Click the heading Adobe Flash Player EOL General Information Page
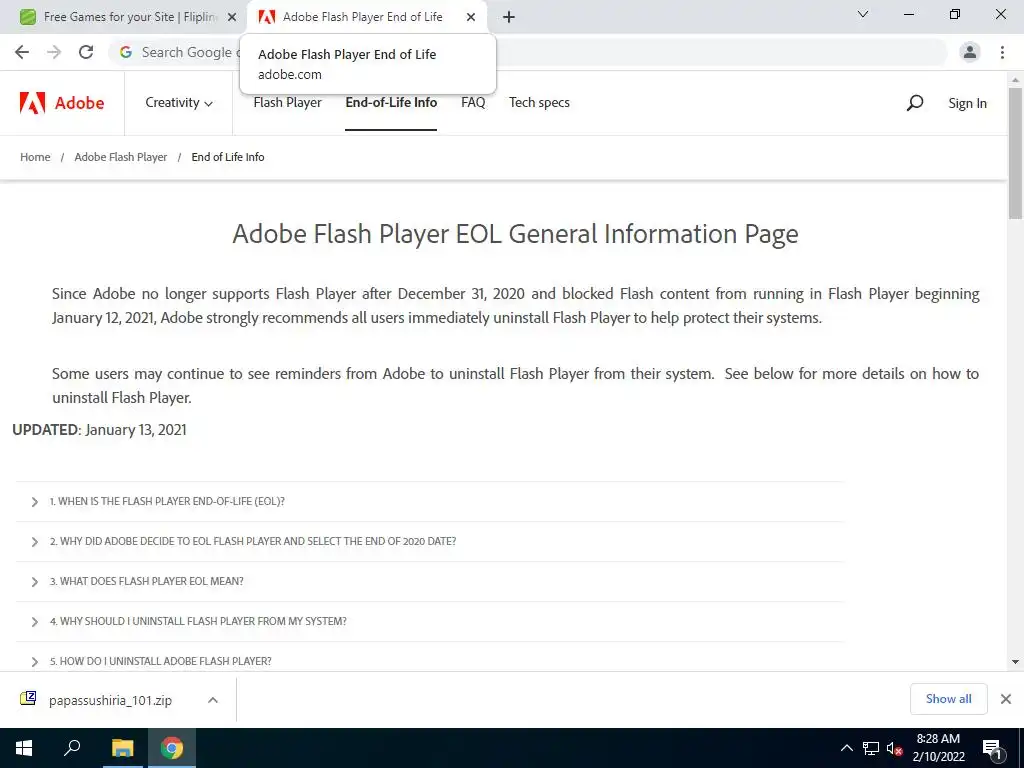This screenshot has width=1024, height=768. coord(515,234)
